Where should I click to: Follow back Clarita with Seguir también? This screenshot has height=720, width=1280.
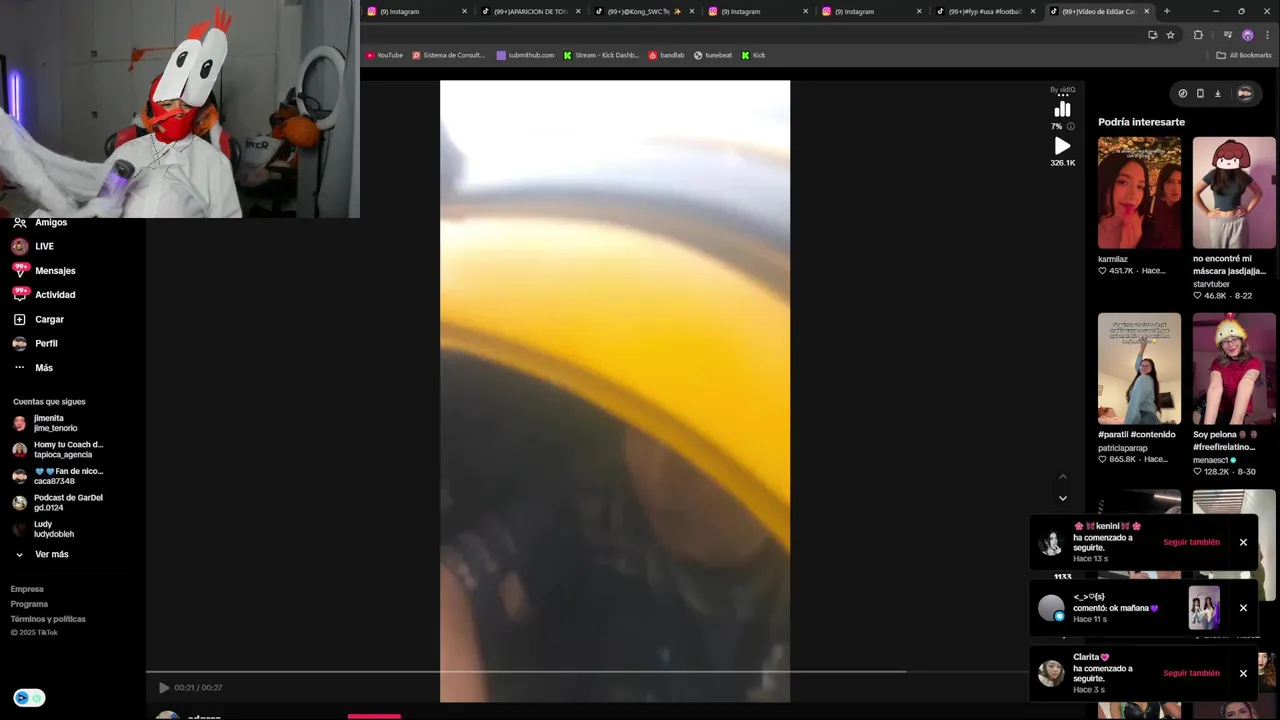[1191, 673]
